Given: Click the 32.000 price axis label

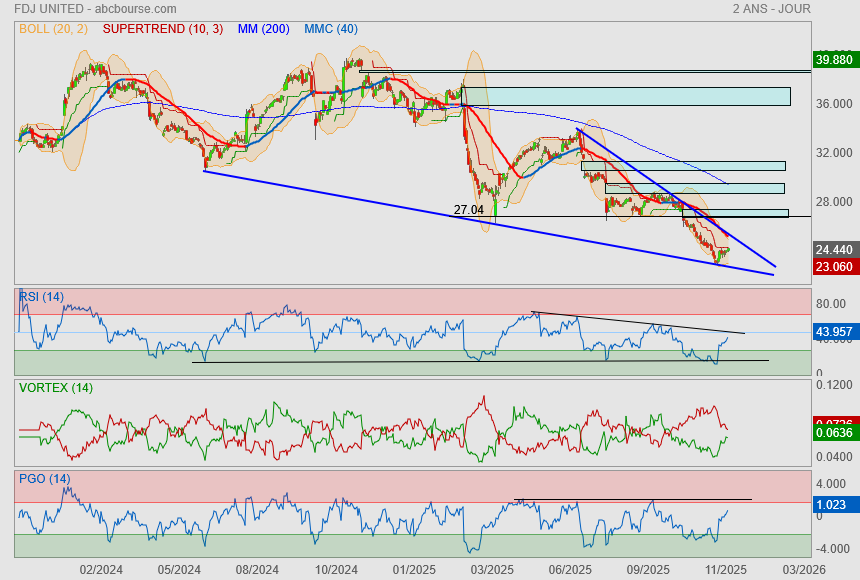Looking at the screenshot, I should coord(834,153).
